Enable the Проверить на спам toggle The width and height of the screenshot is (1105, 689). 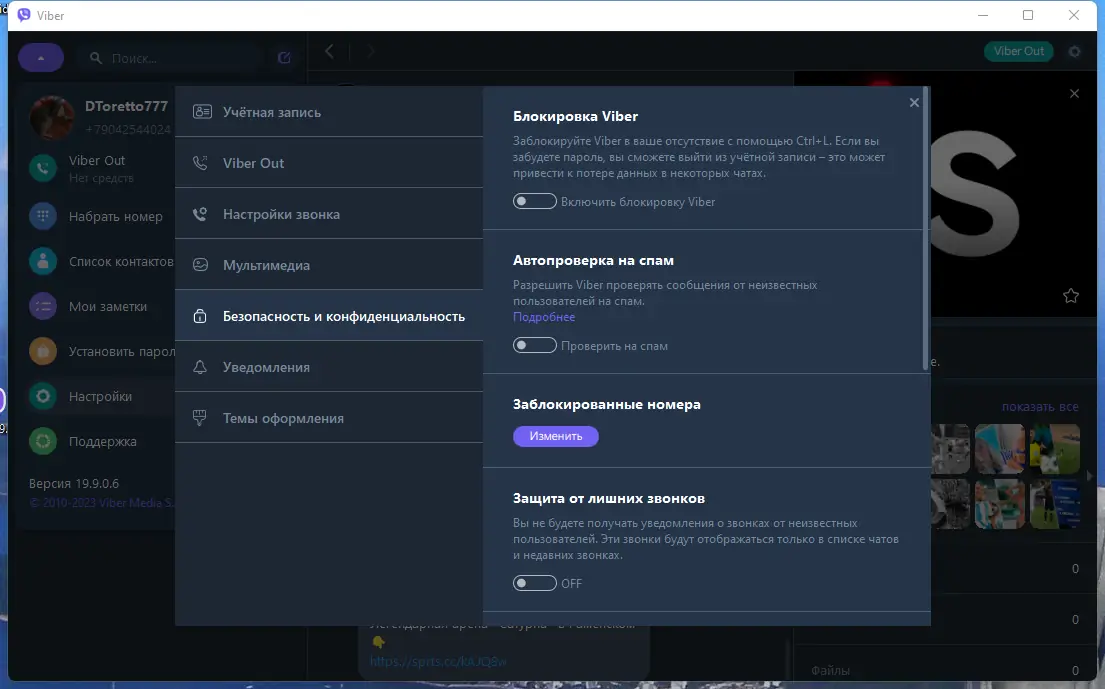coord(535,345)
